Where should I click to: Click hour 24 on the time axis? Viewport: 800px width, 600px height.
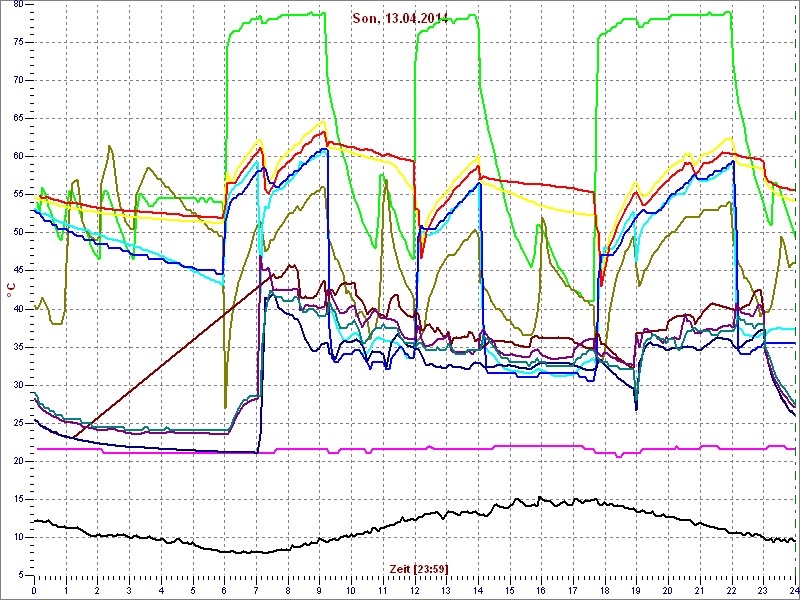click(x=794, y=588)
